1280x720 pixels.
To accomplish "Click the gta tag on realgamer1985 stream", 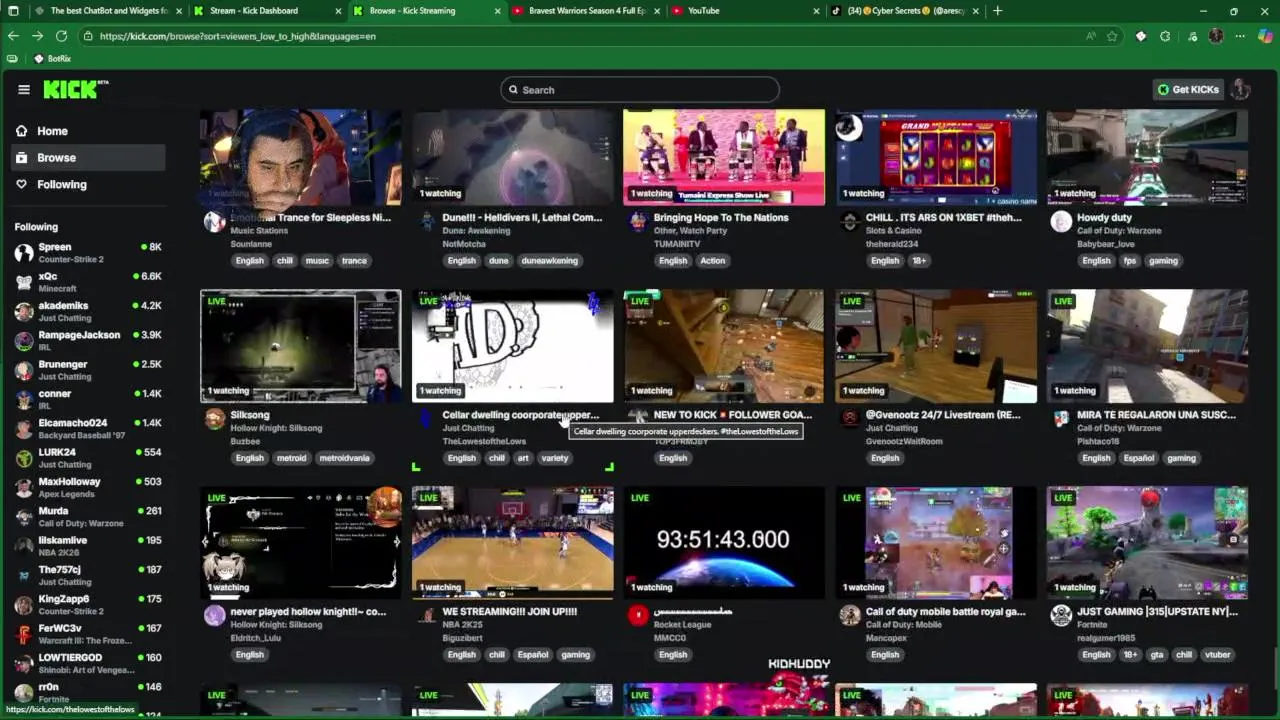I will point(1156,655).
